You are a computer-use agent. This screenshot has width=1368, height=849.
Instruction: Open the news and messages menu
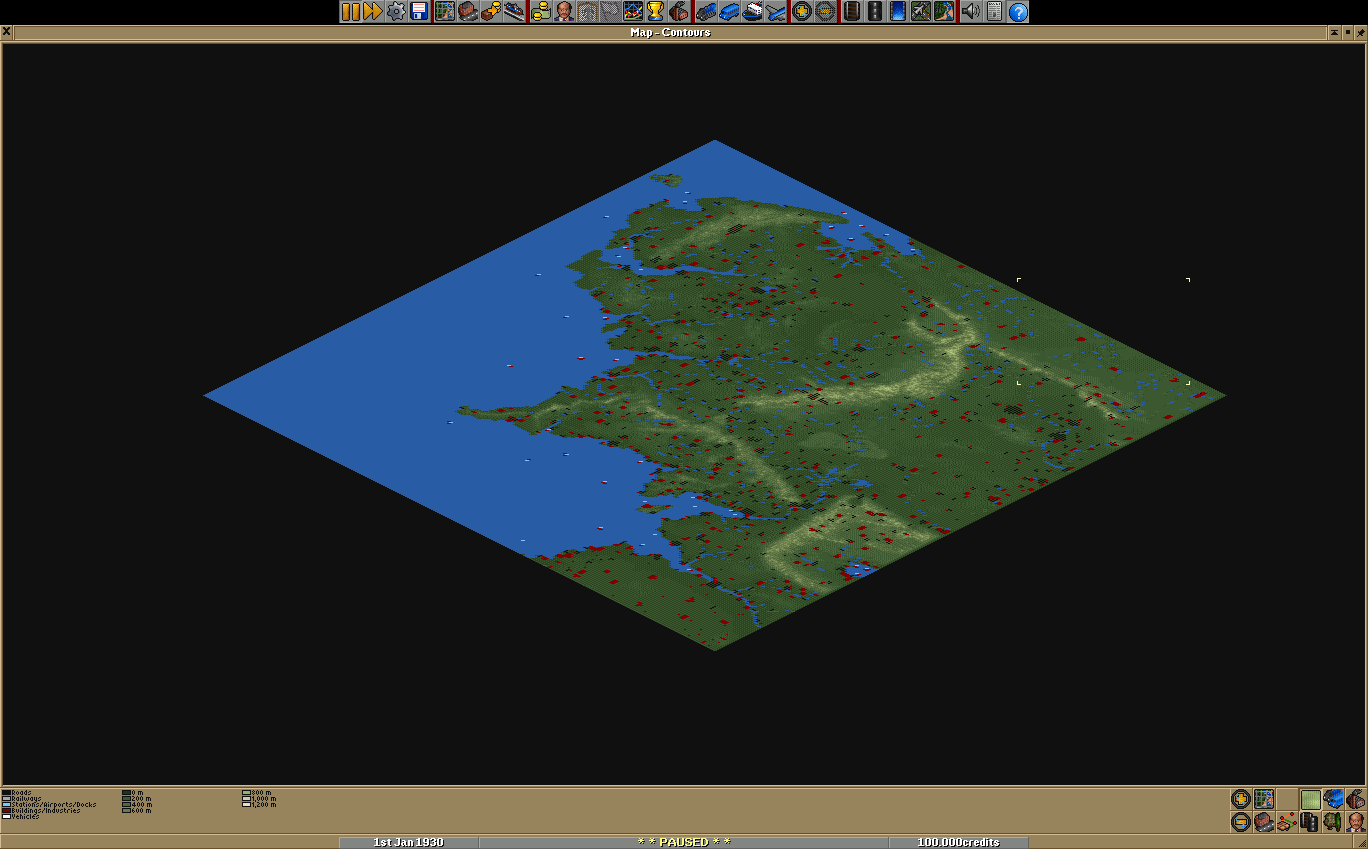pyautogui.click(x=993, y=12)
